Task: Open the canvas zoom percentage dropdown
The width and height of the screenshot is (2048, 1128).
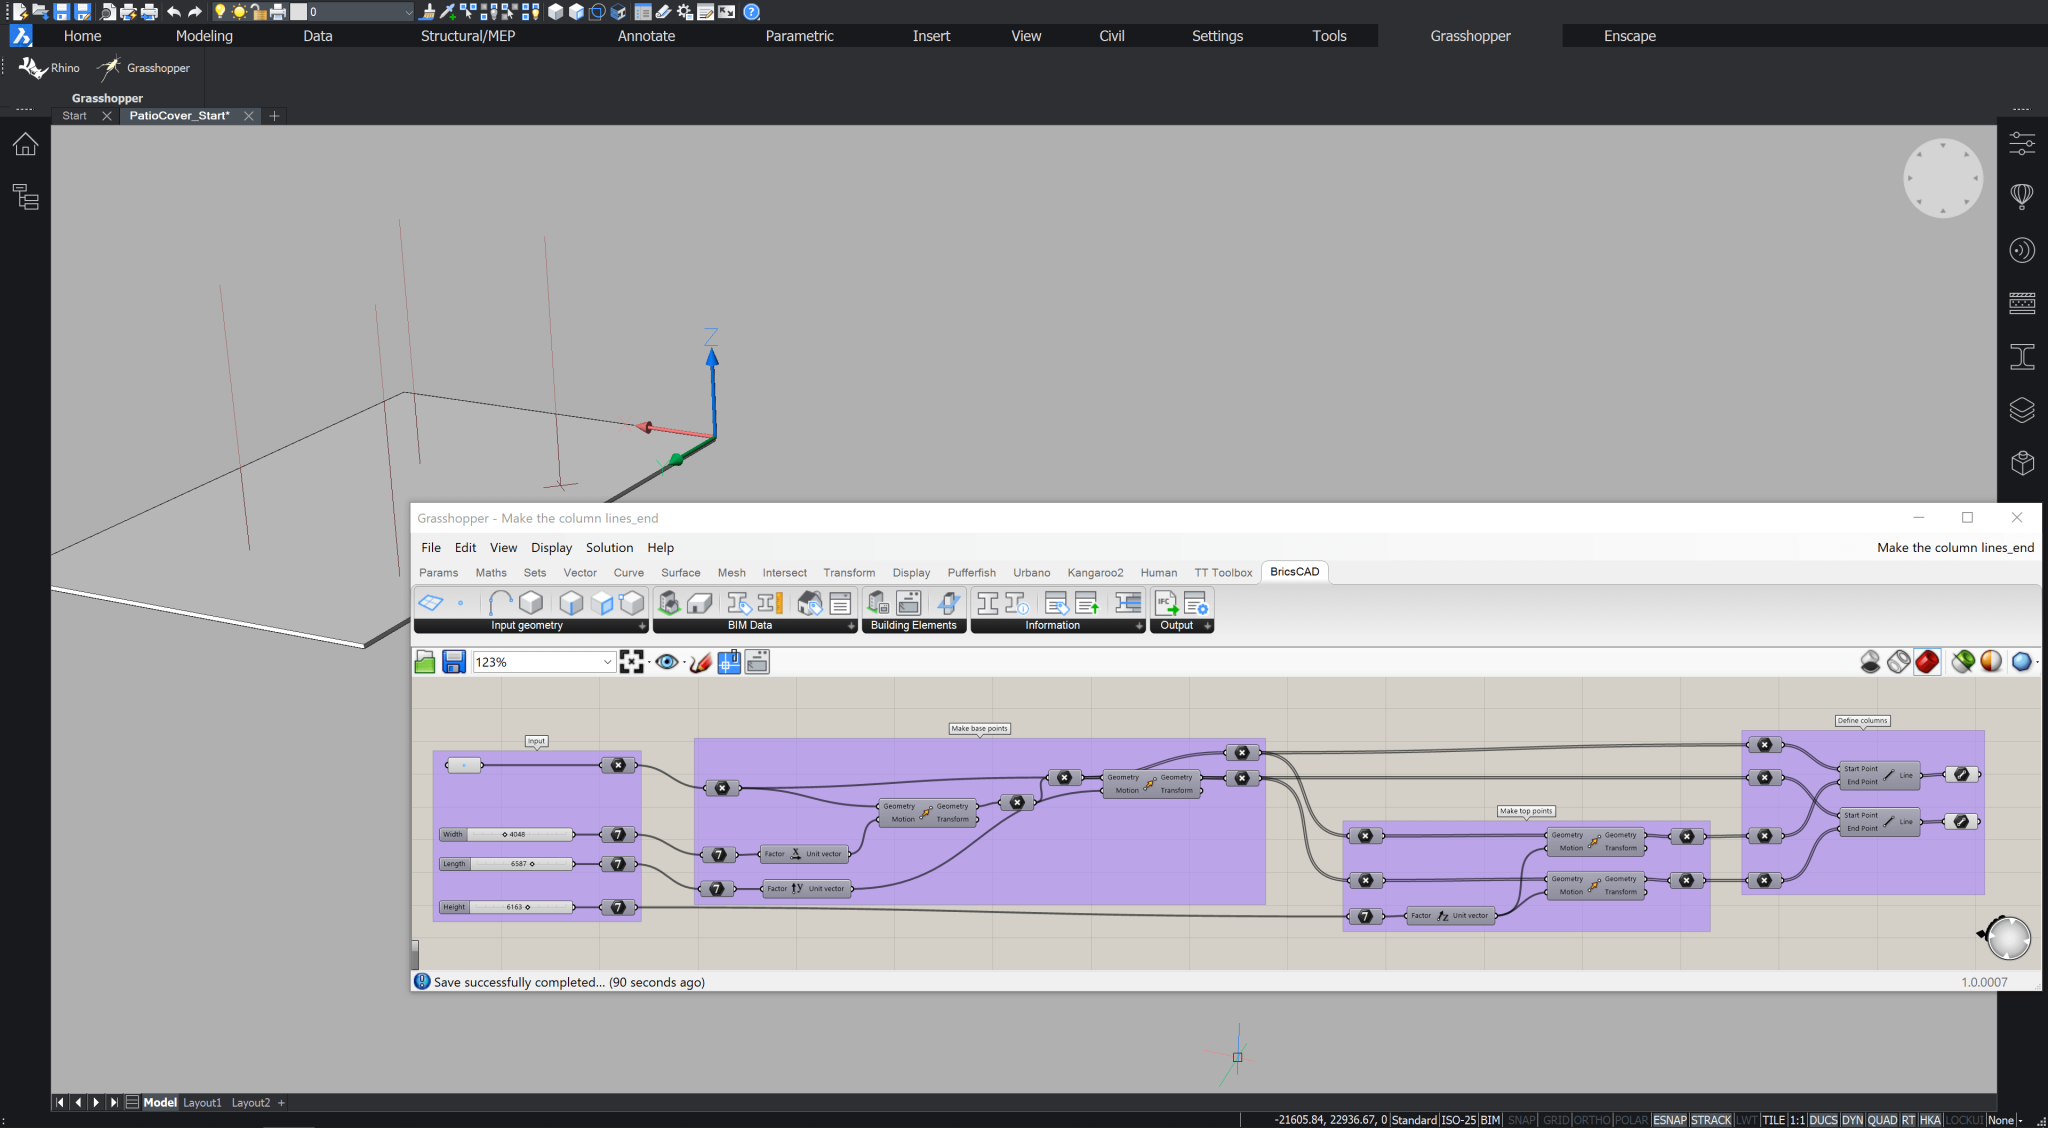Action: tap(607, 661)
